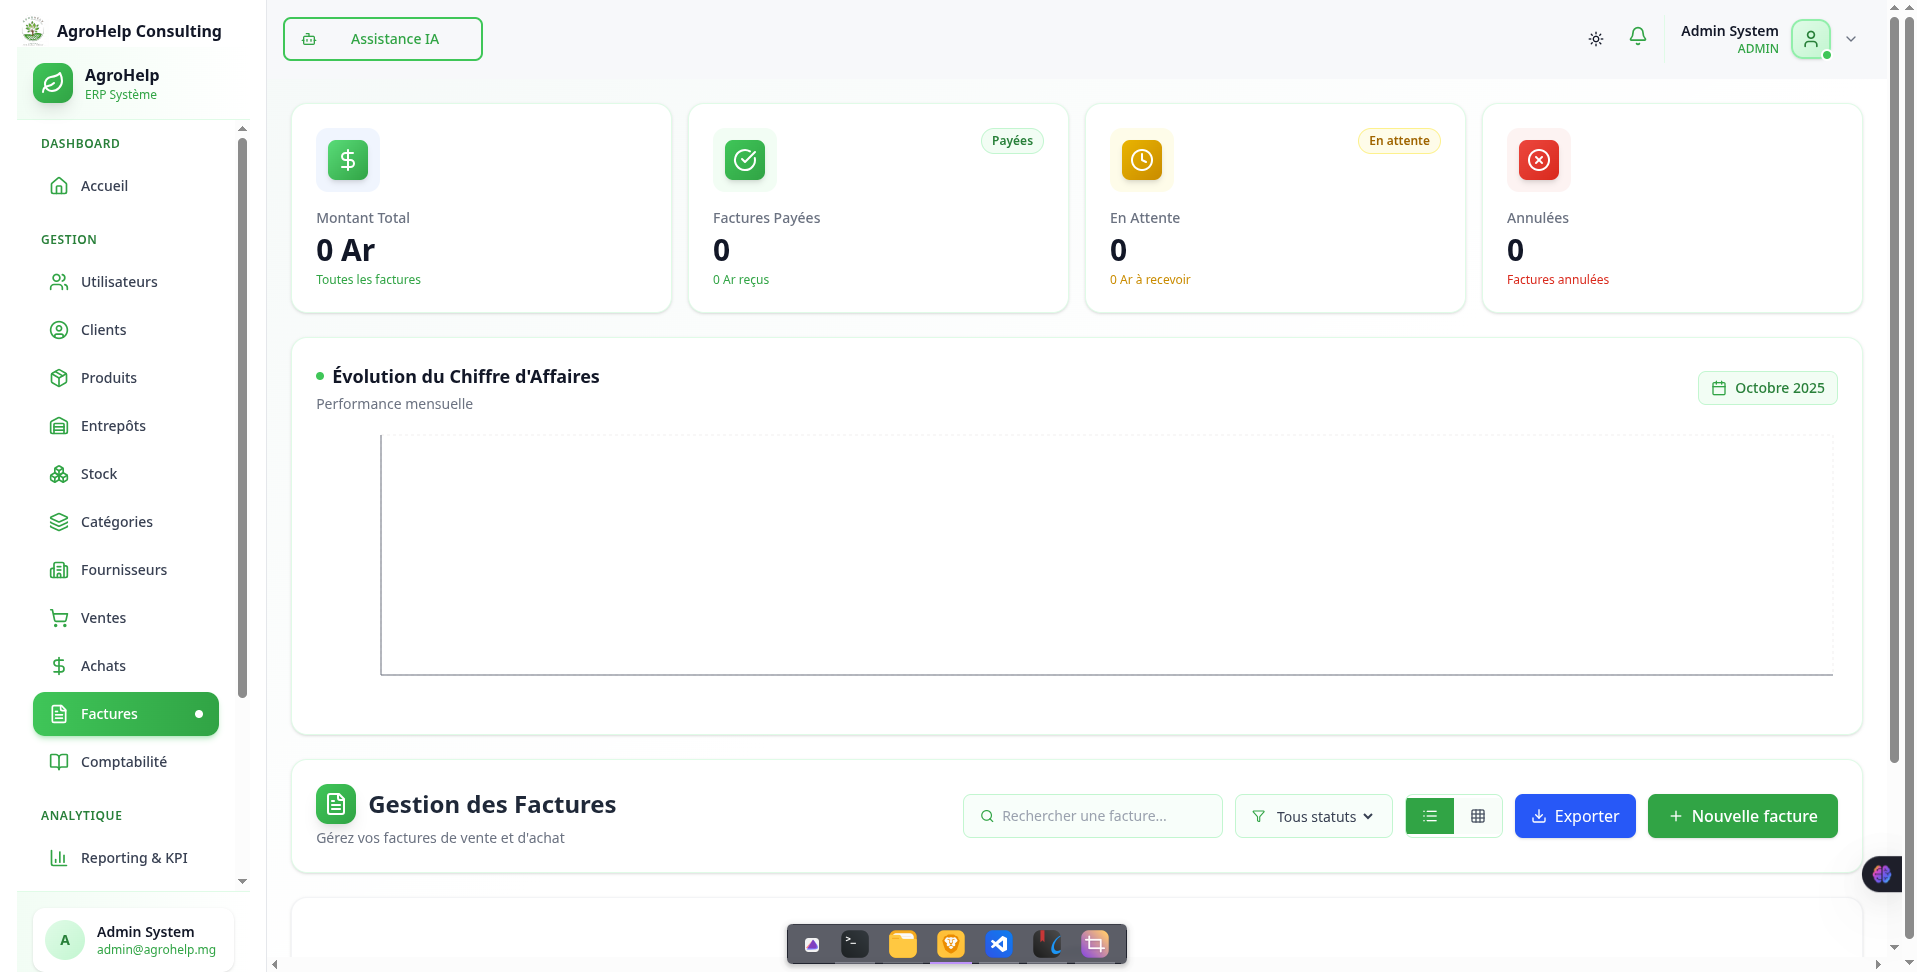The width and height of the screenshot is (1917, 972).
Task: Click the Achats dollar icon
Action: tap(61, 665)
